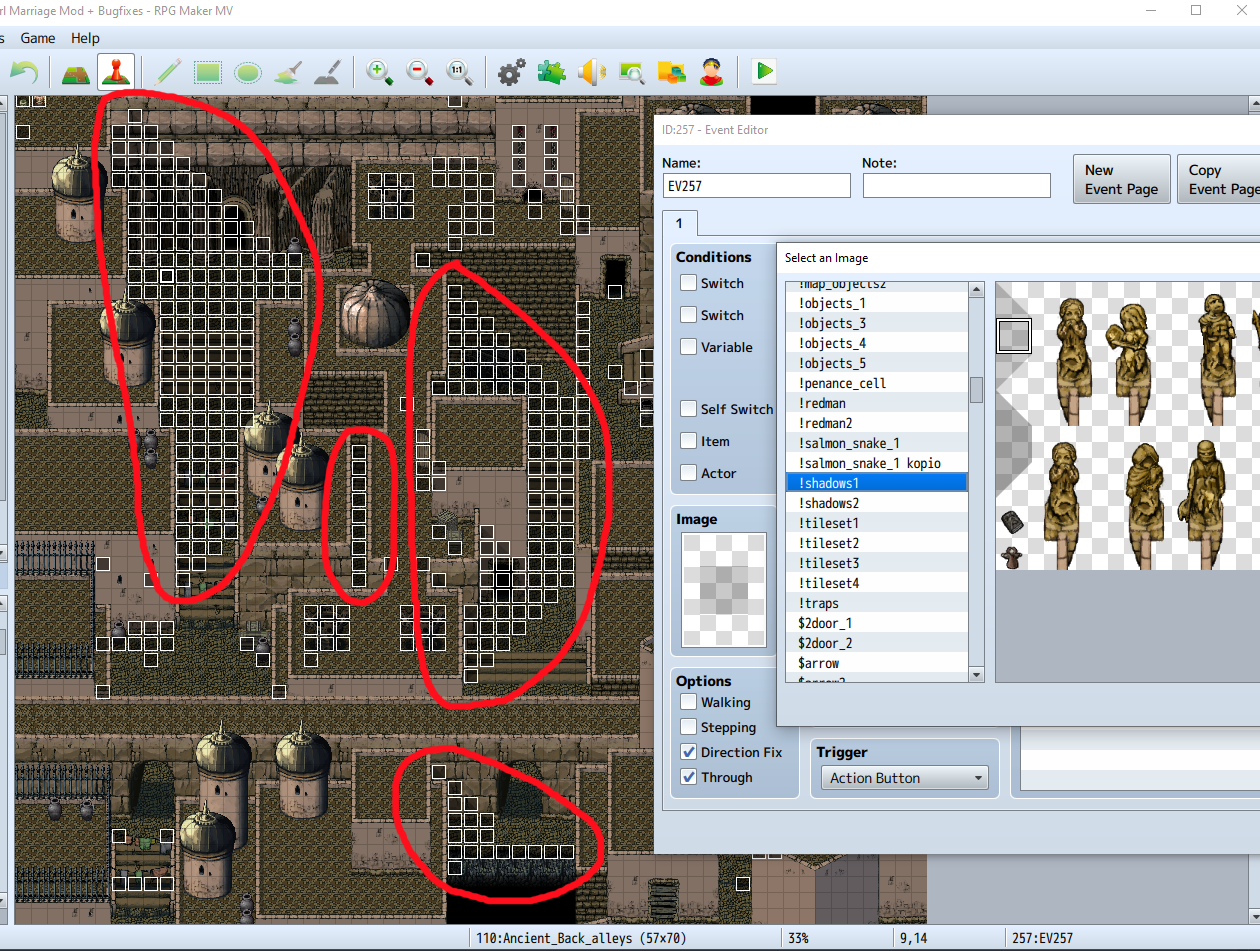Select $2door_1 in image list
This screenshot has height=951, width=1260.
877,623
